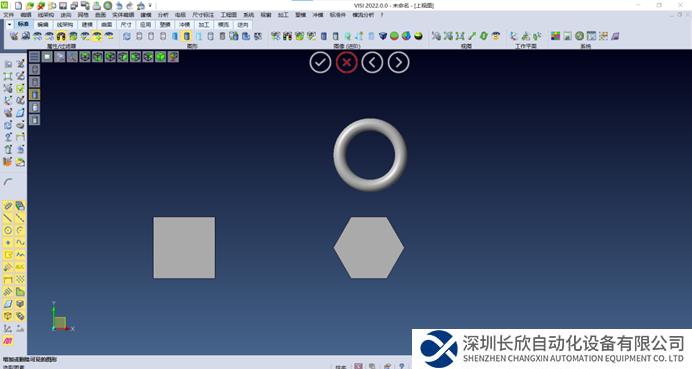Open the viewport hamburger menu
Image resolution: width=692 pixels, height=369 pixels.
pyautogui.click(x=34, y=56)
